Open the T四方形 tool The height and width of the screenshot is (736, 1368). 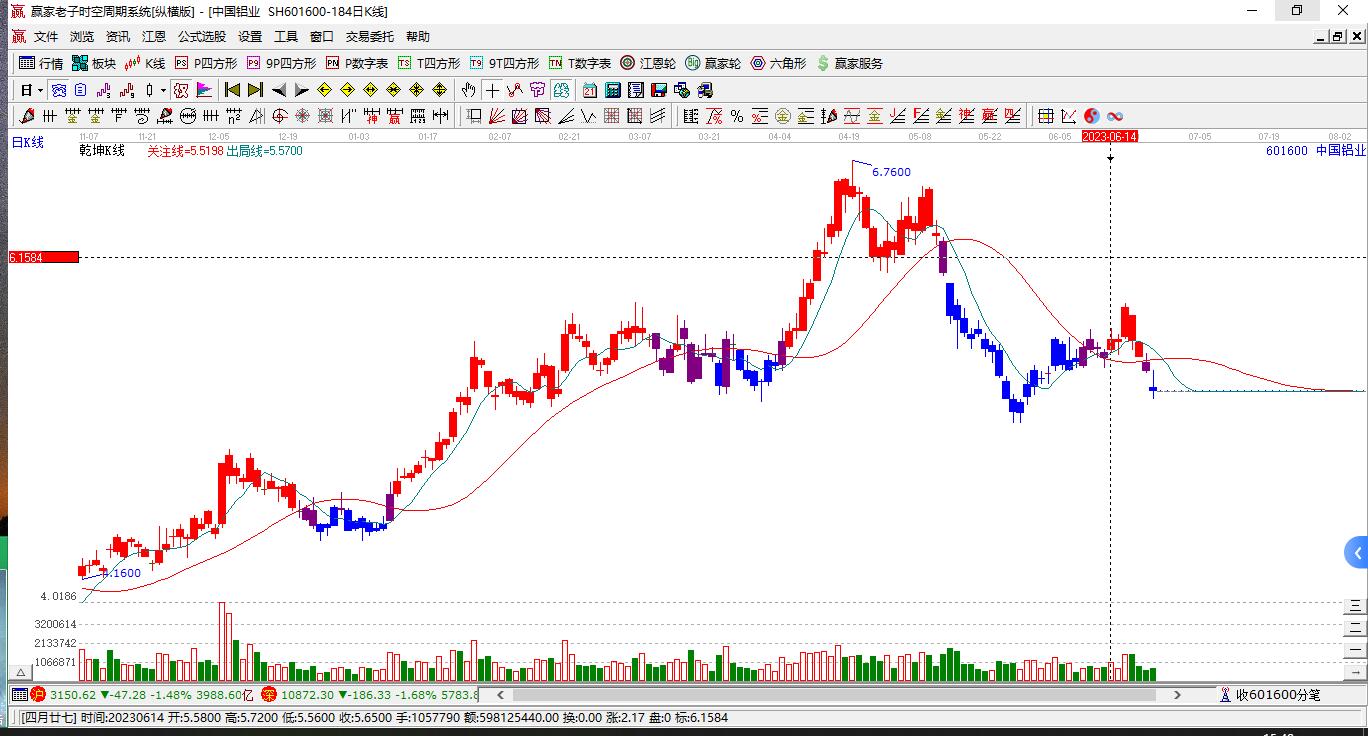429,63
